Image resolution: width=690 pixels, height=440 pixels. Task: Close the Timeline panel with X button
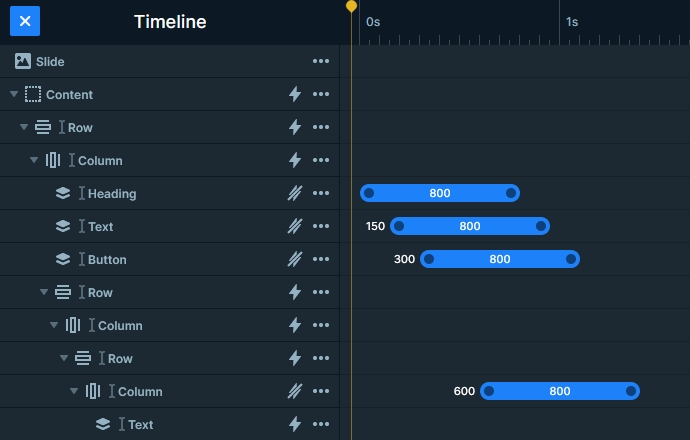coord(25,21)
